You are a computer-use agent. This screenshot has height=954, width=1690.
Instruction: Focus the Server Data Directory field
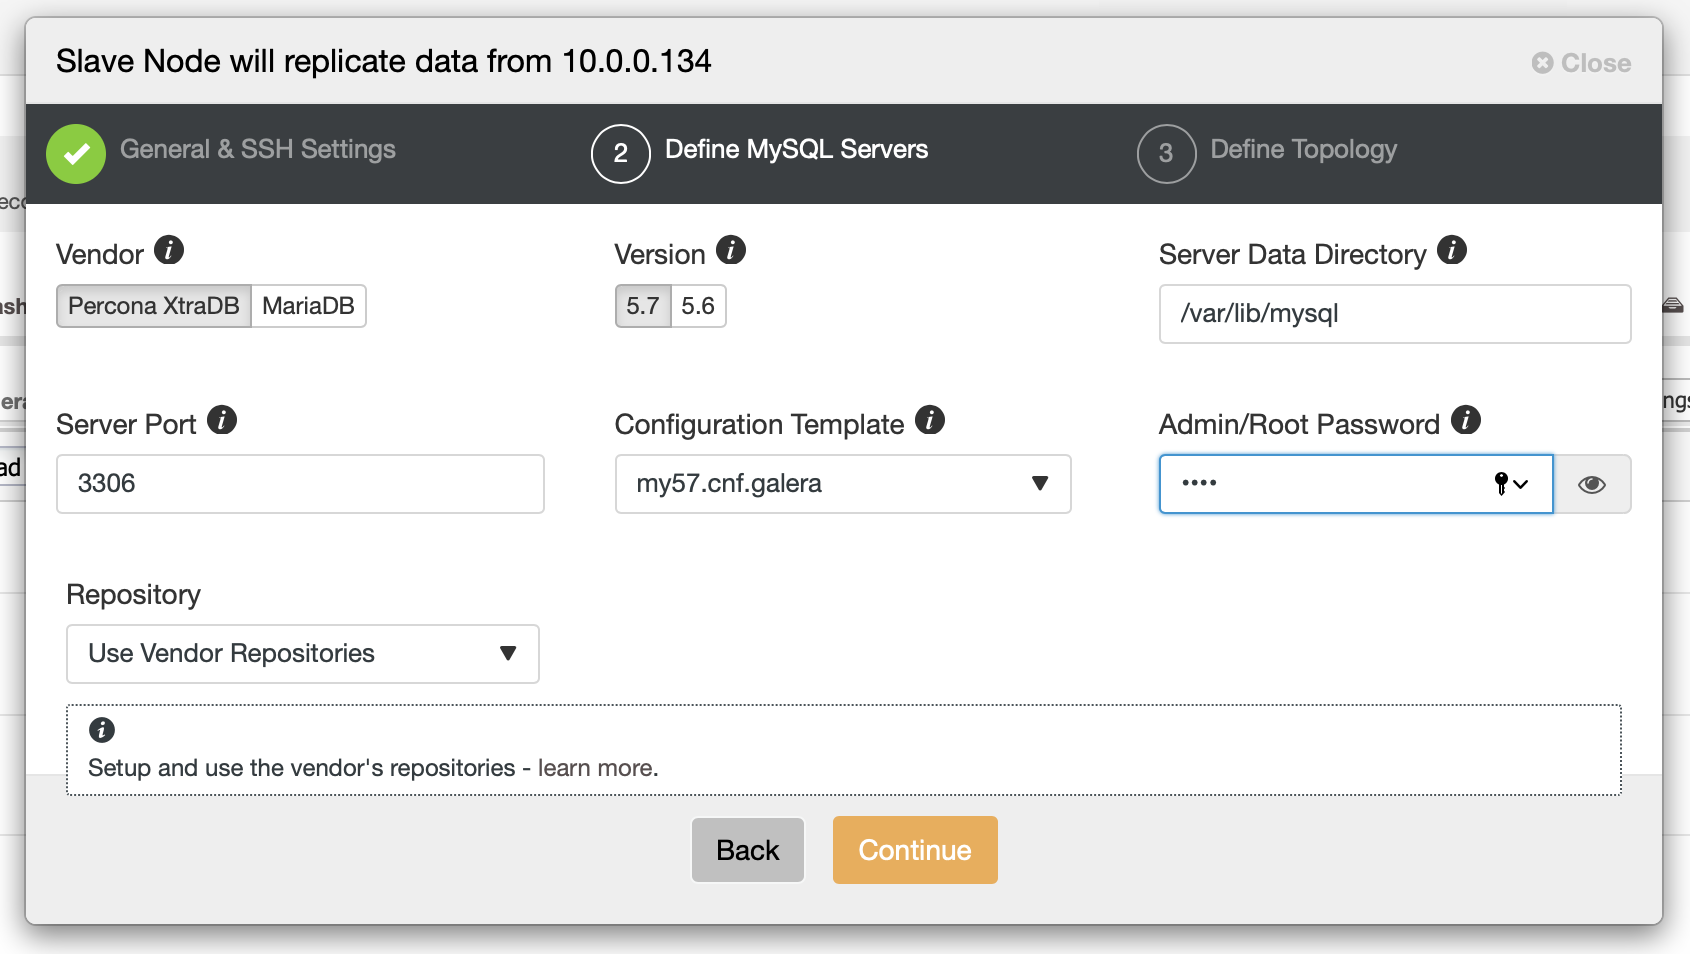(x=1395, y=314)
